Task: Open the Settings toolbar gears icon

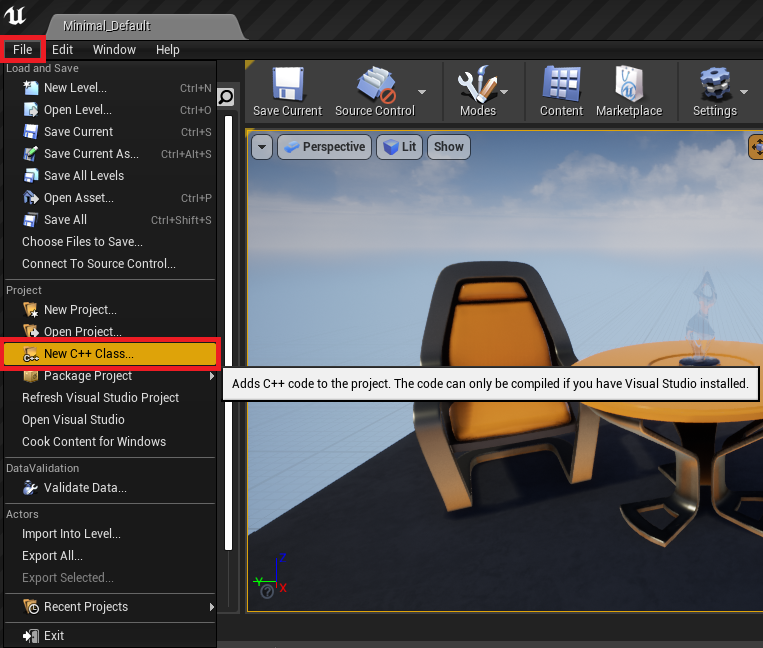Action: (714, 84)
